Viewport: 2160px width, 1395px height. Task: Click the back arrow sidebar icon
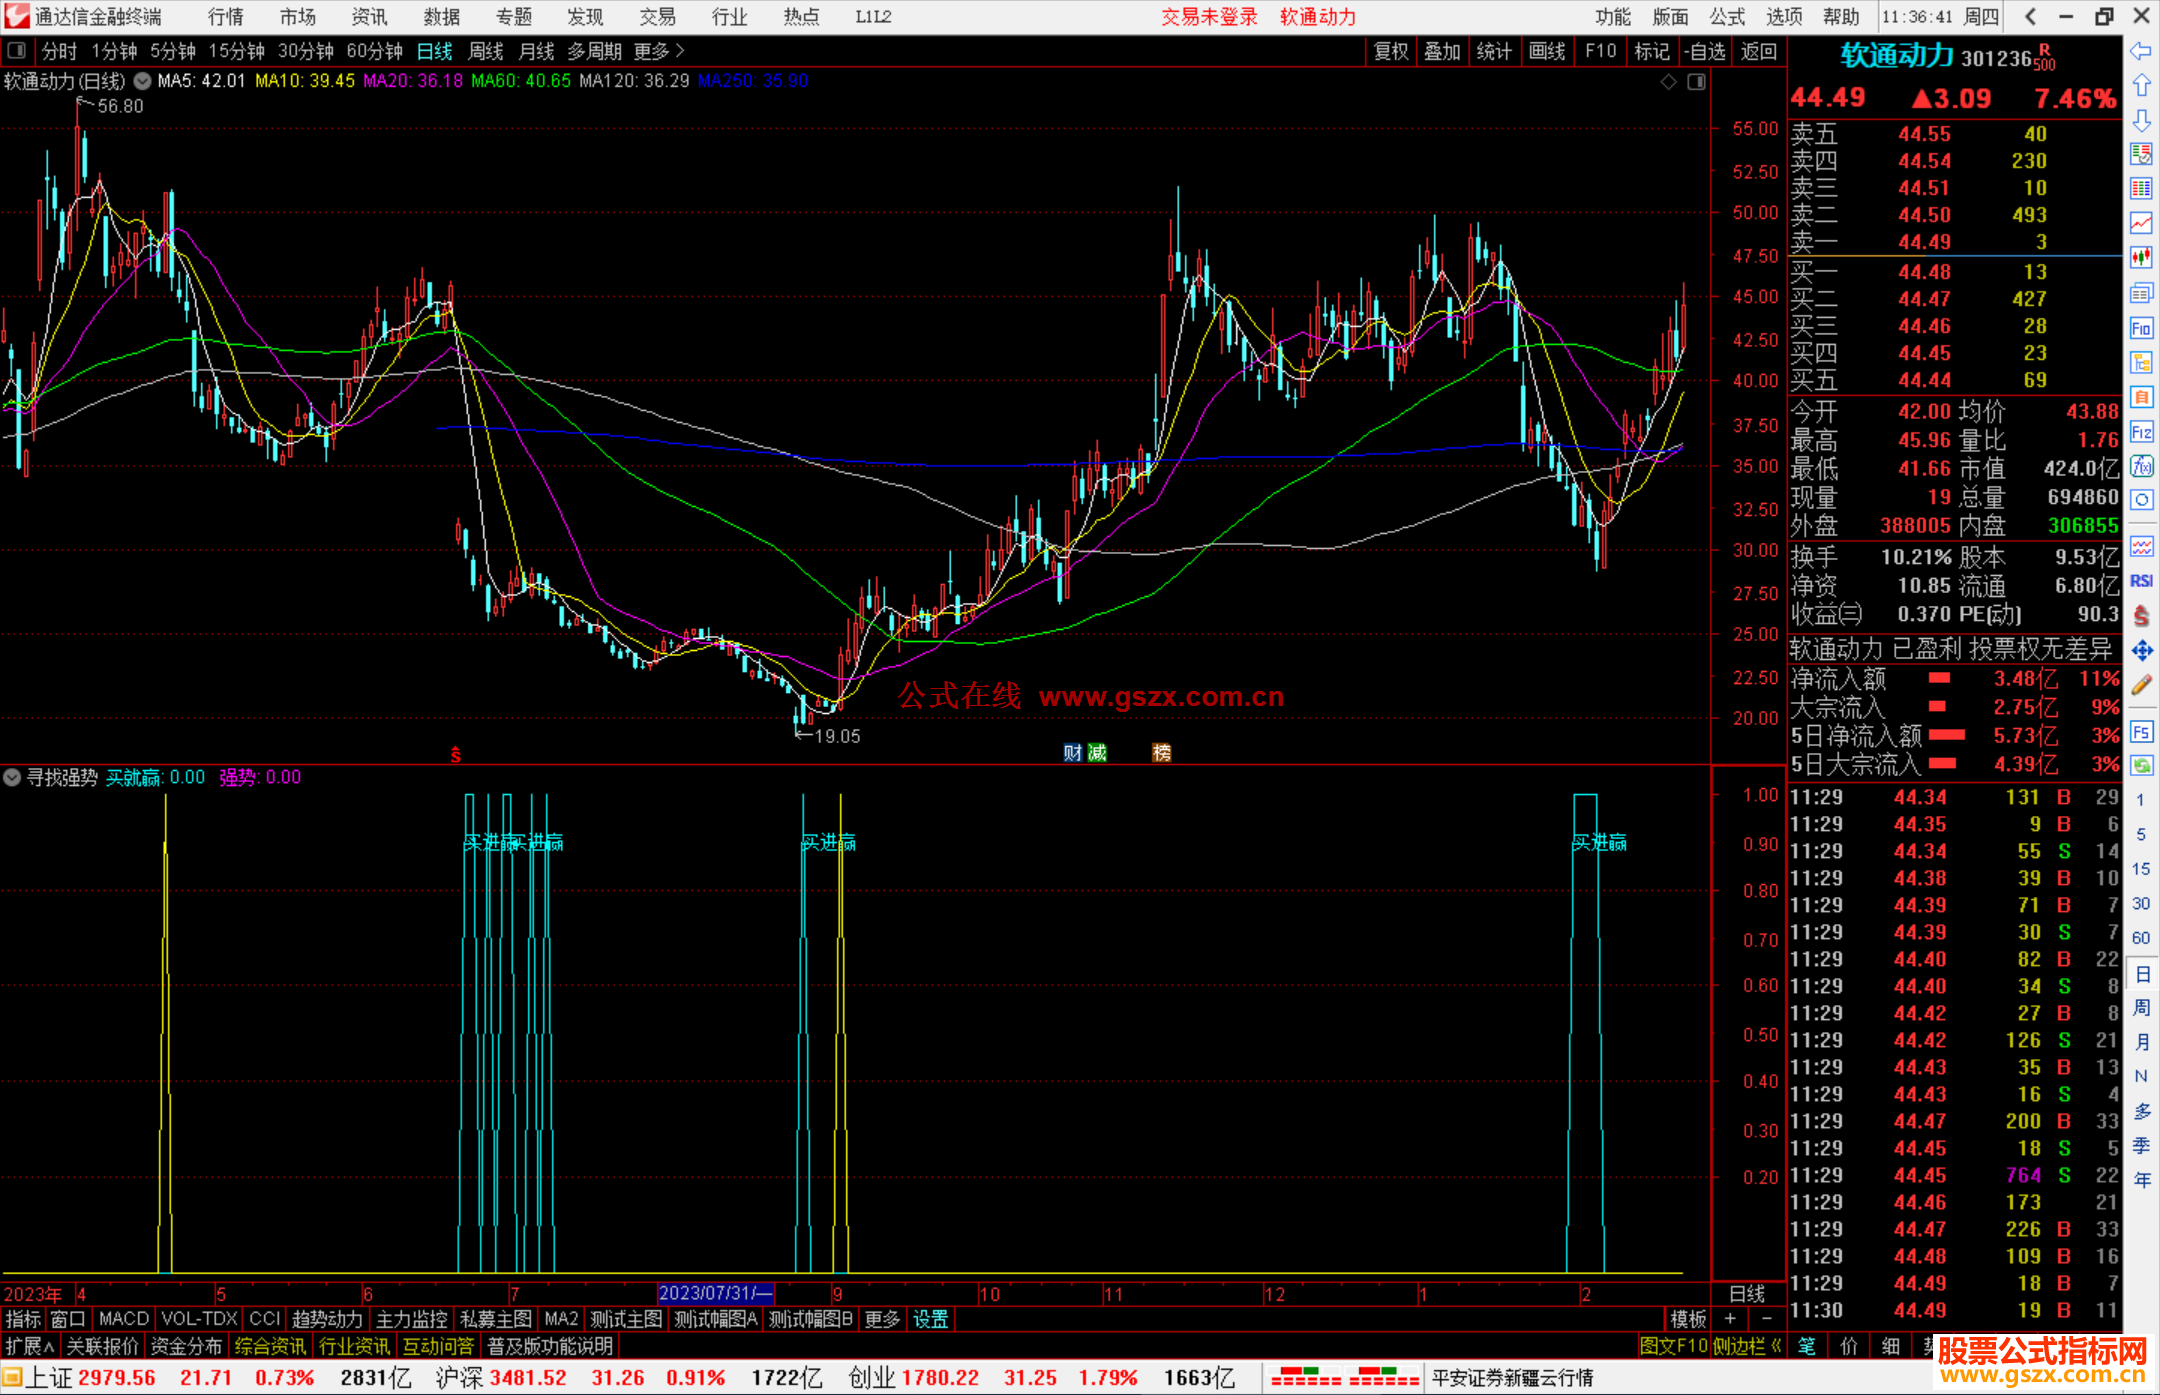point(2141,50)
